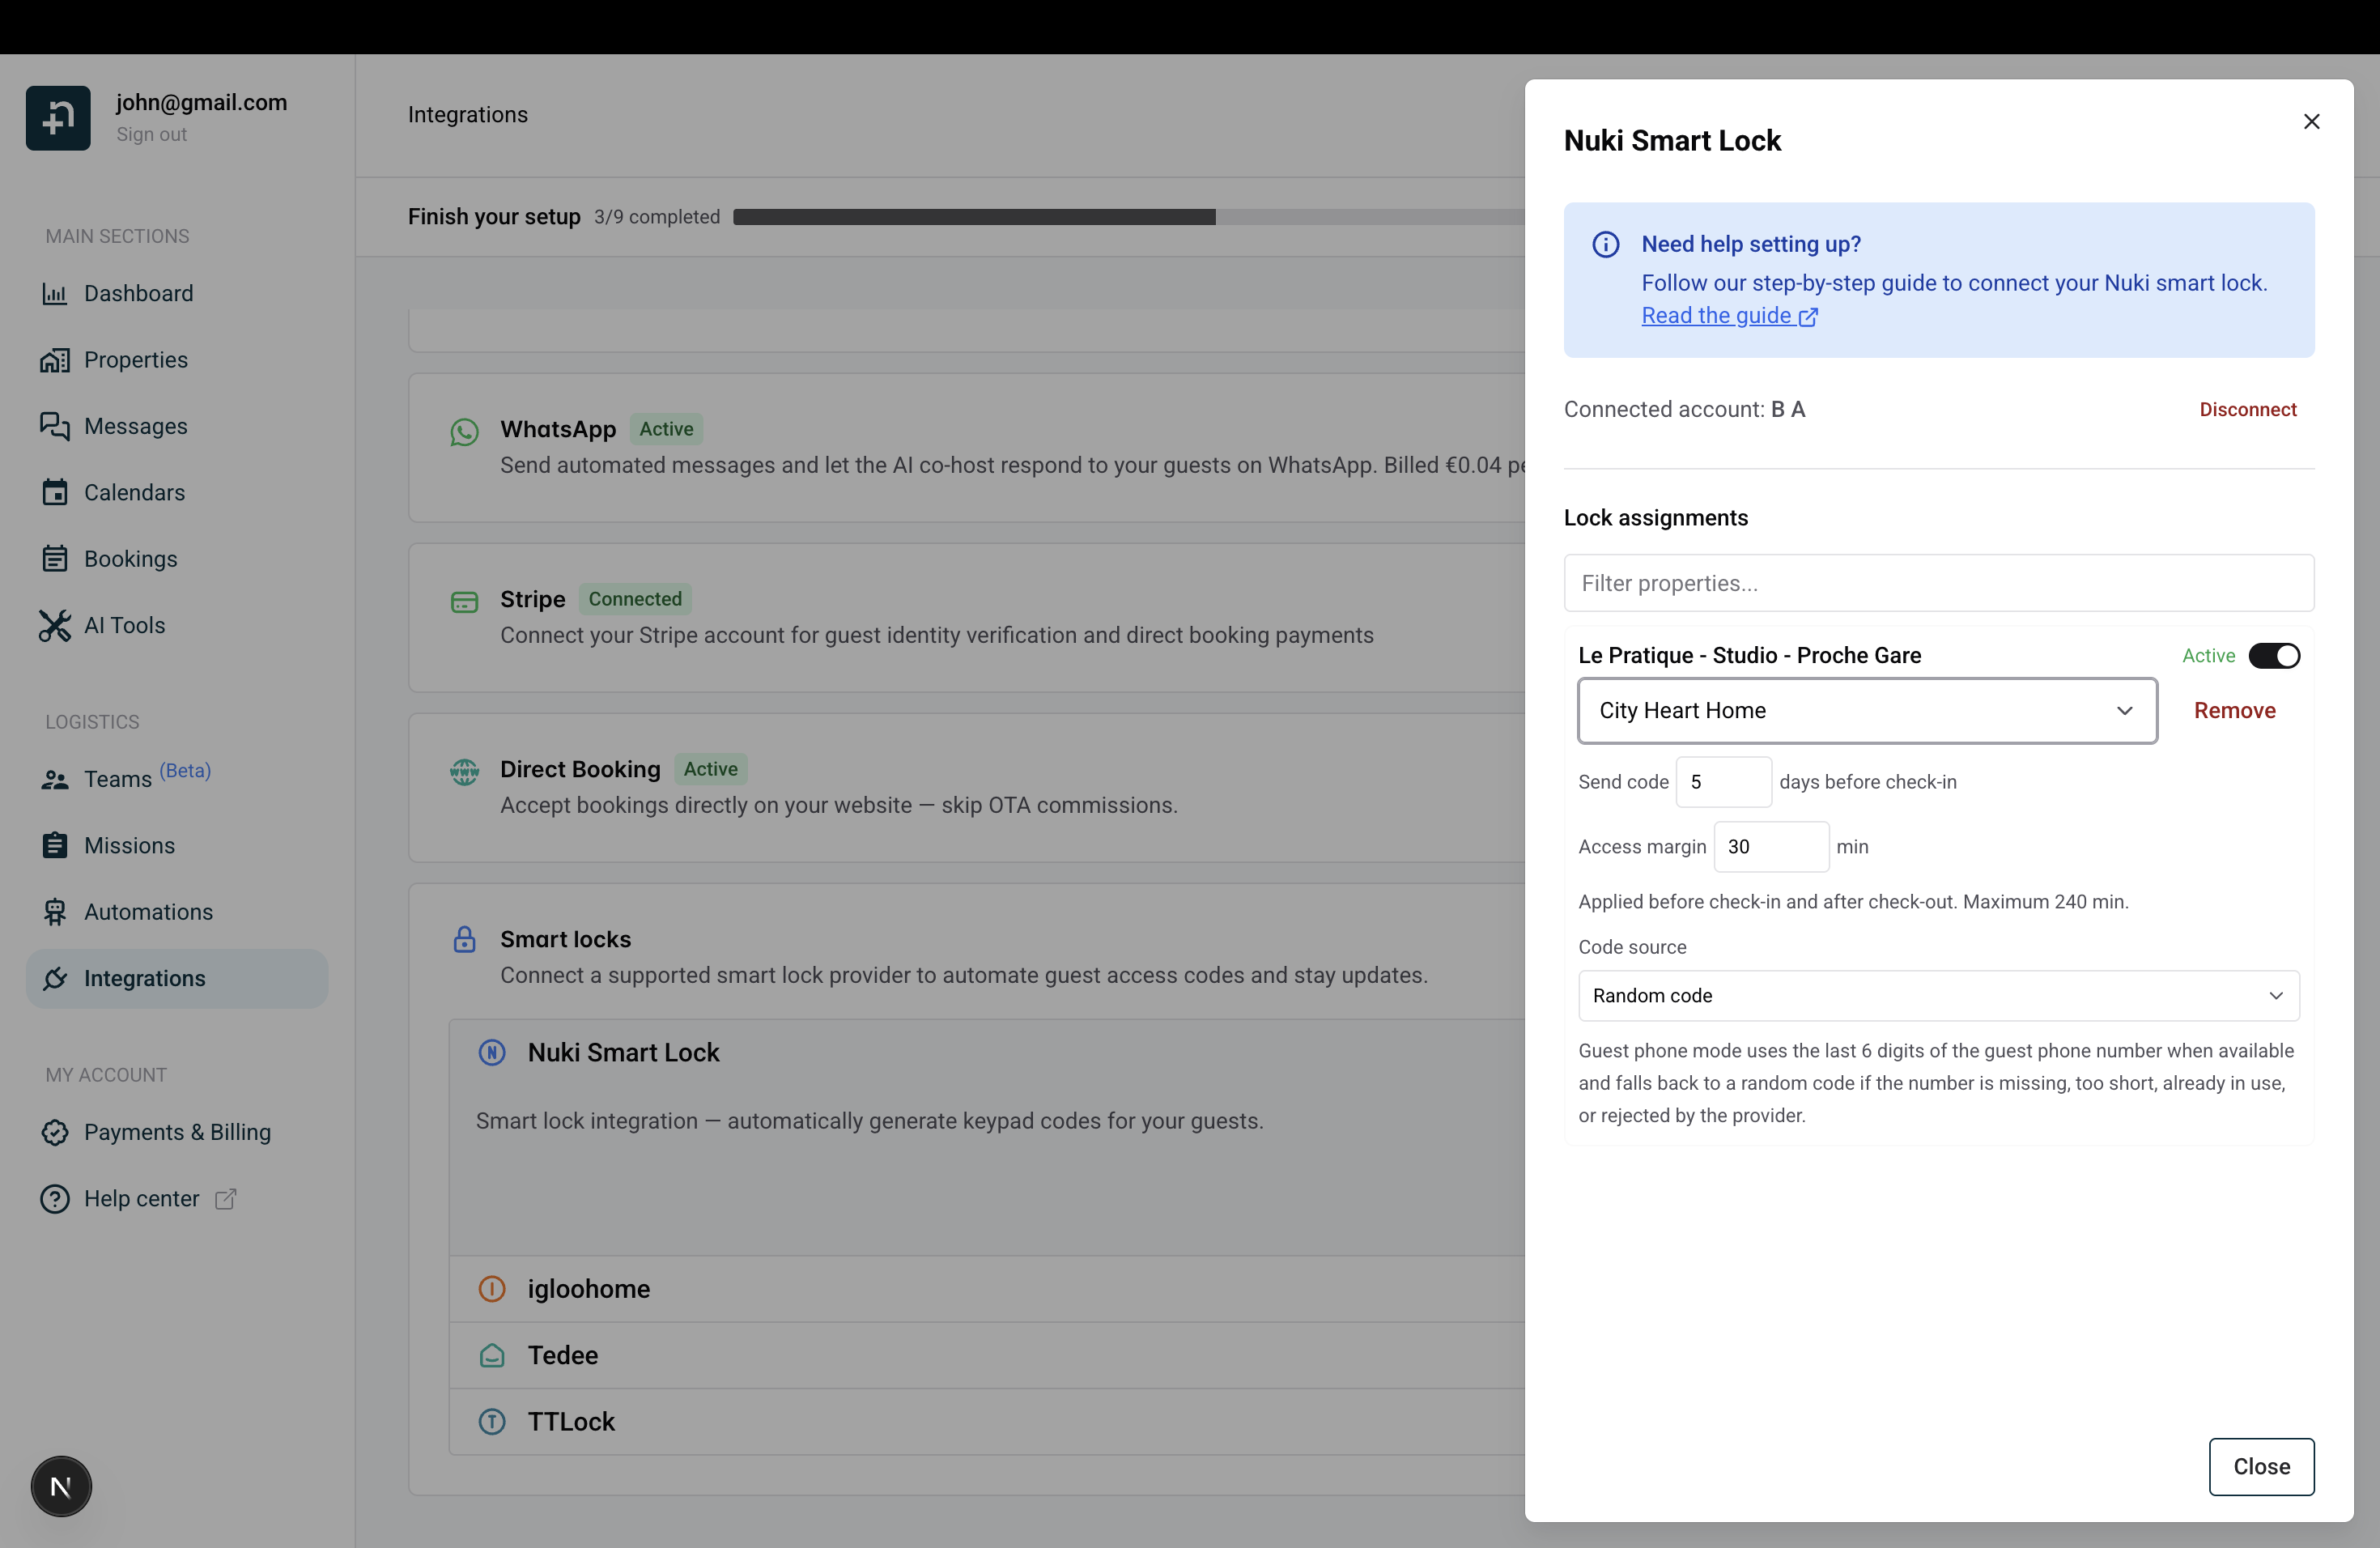Viewport: 2380px width, 1548px height.
Task: Click the Bookings list icon
Action: tap(55, 559)
